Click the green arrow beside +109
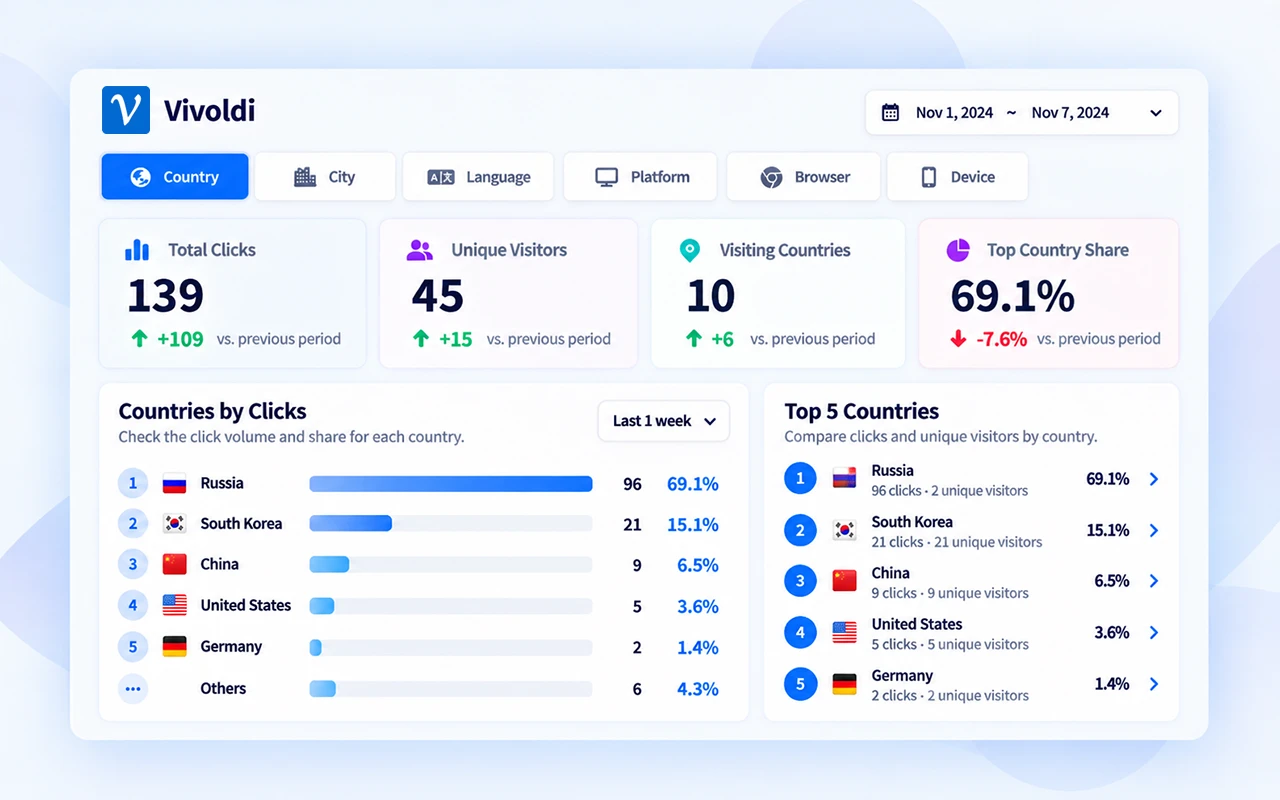The image size is (1280, 800). click(139, 339)
